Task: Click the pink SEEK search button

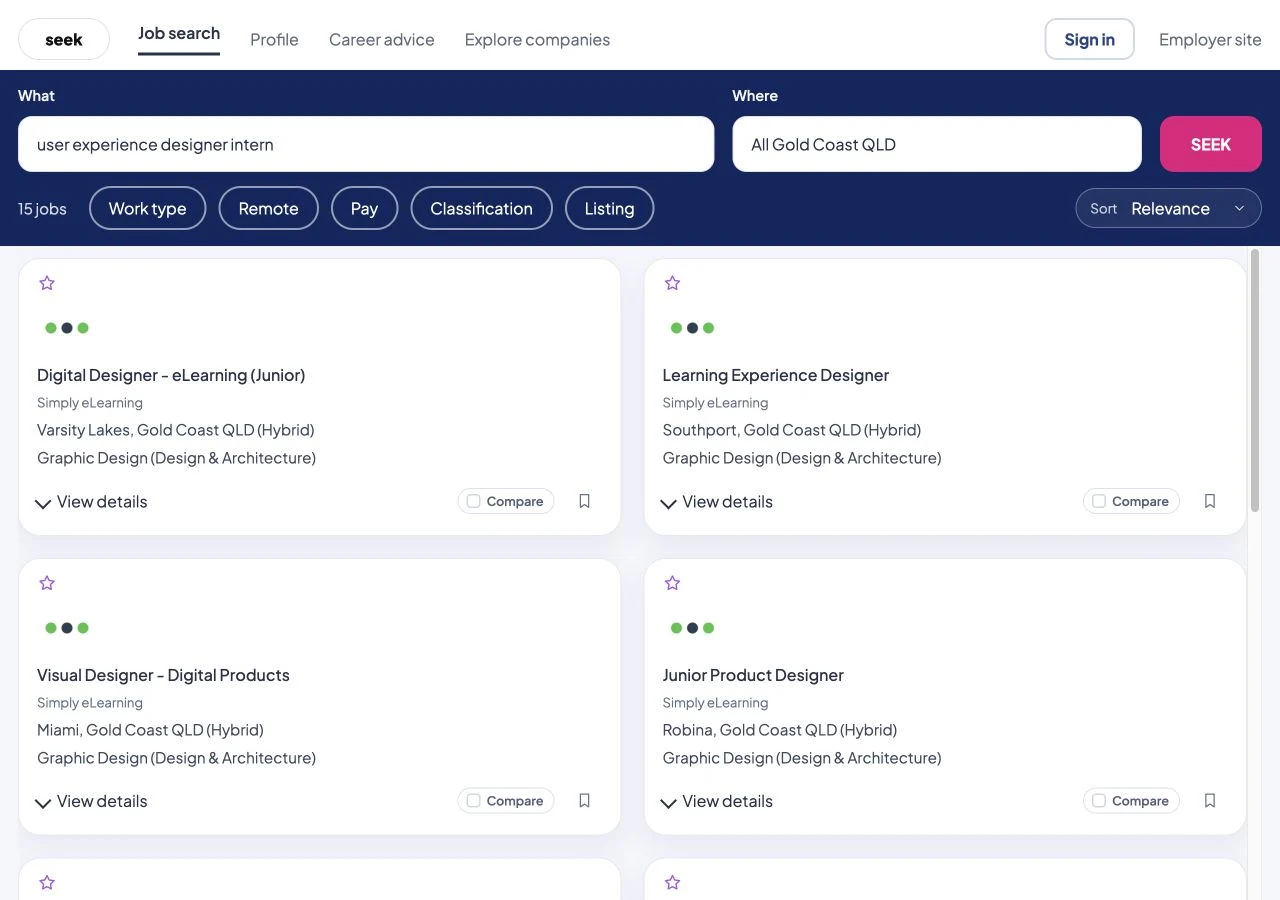Action: (1210, 144)
